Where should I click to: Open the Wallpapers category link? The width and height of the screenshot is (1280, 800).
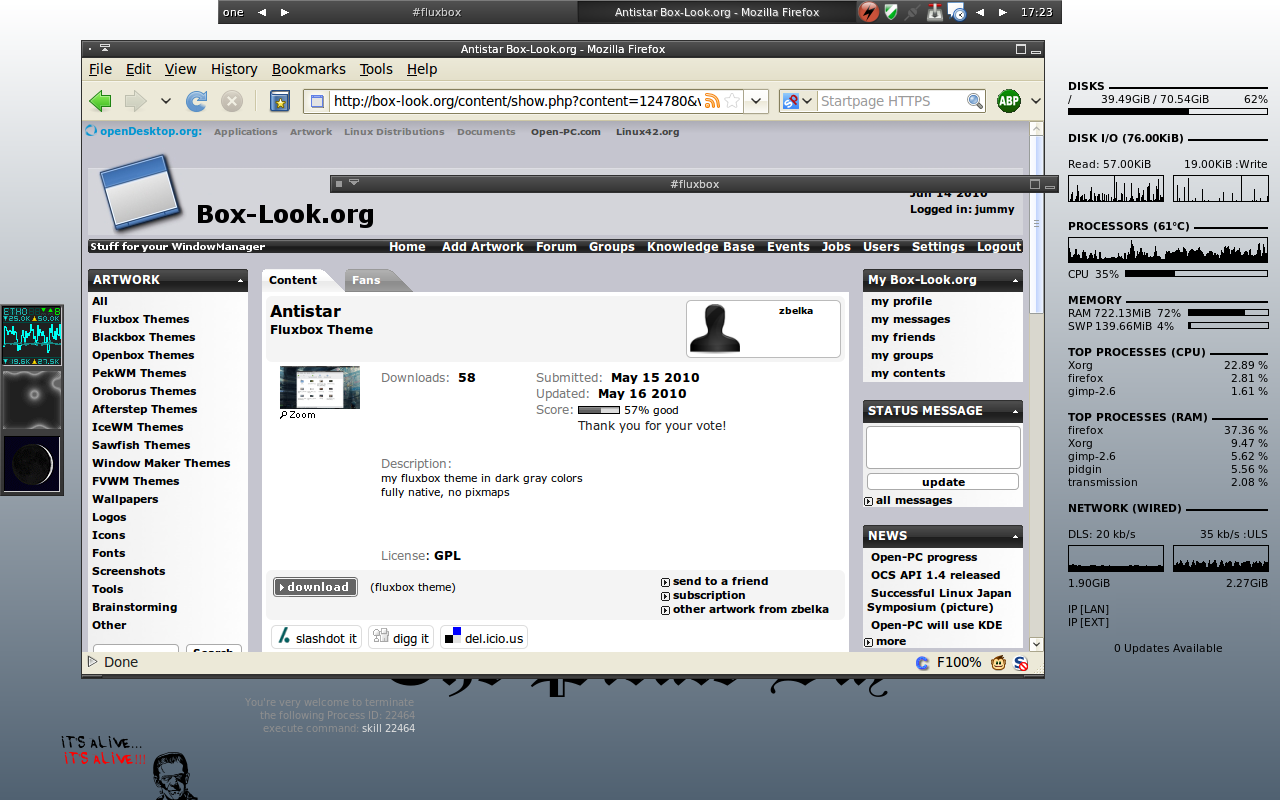125,499
